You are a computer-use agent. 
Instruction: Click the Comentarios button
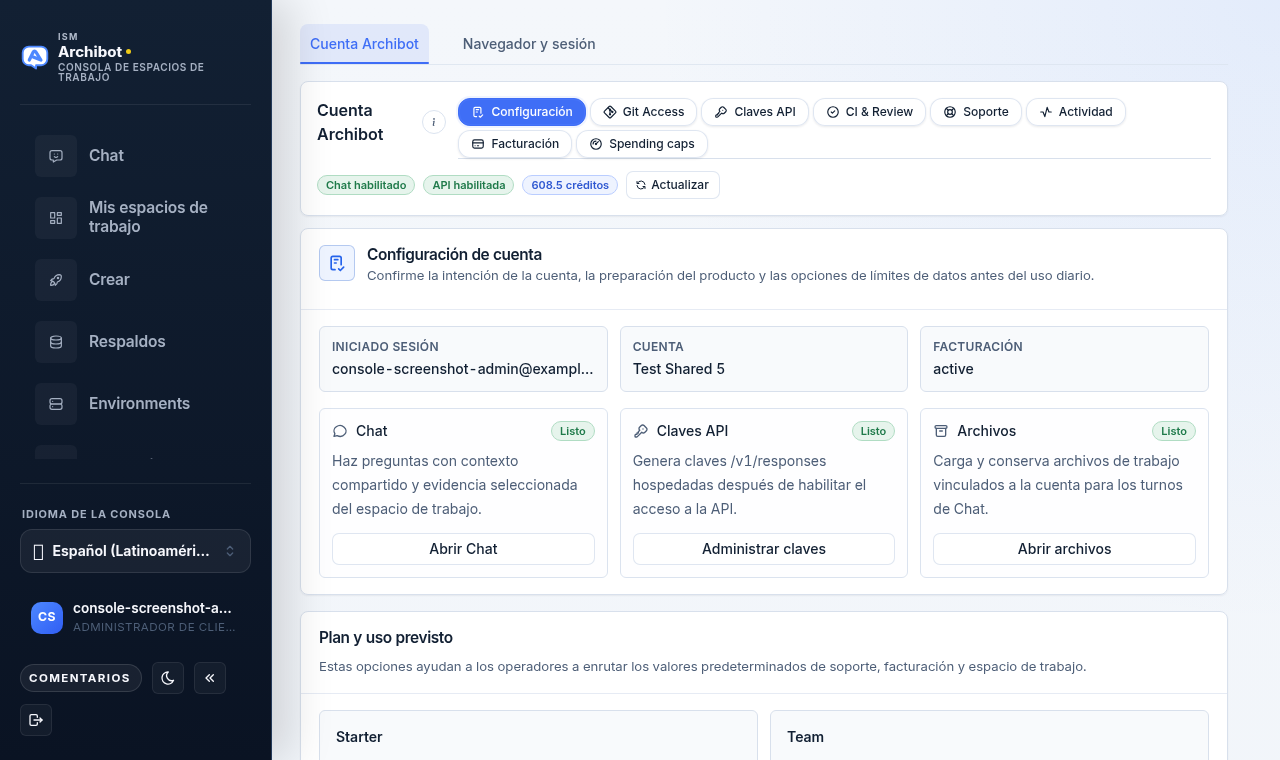[80, 678]
